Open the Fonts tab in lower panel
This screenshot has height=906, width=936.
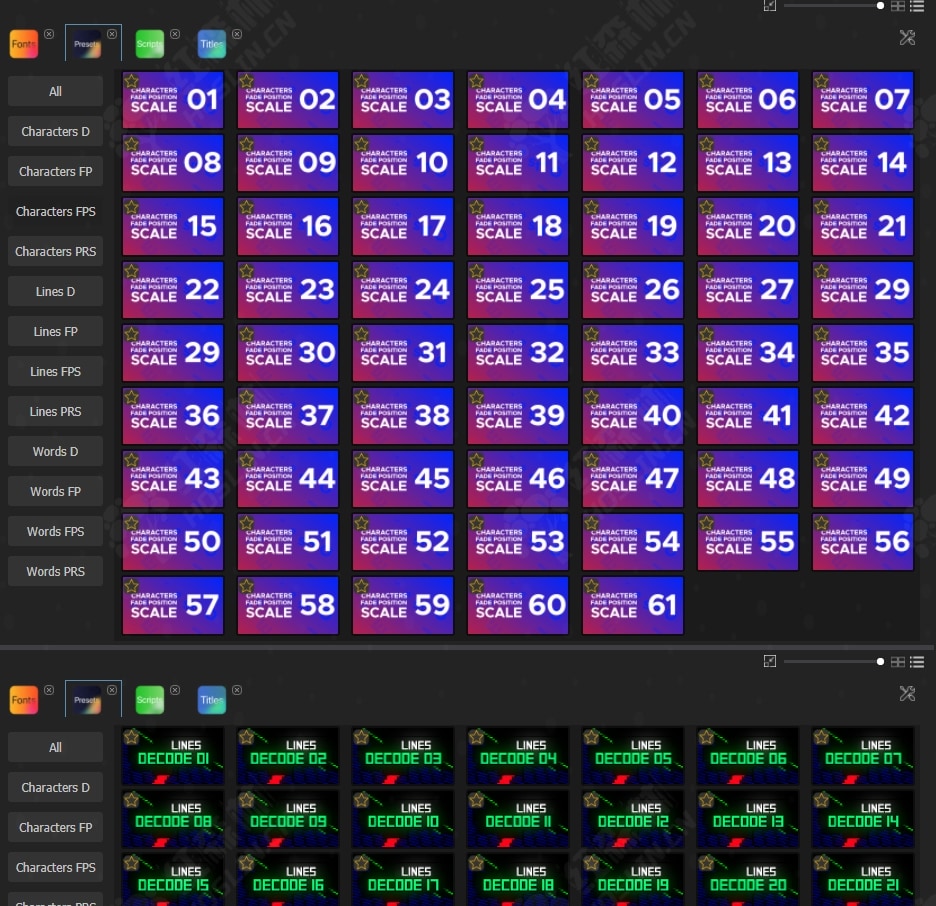(x=24, y=700)
